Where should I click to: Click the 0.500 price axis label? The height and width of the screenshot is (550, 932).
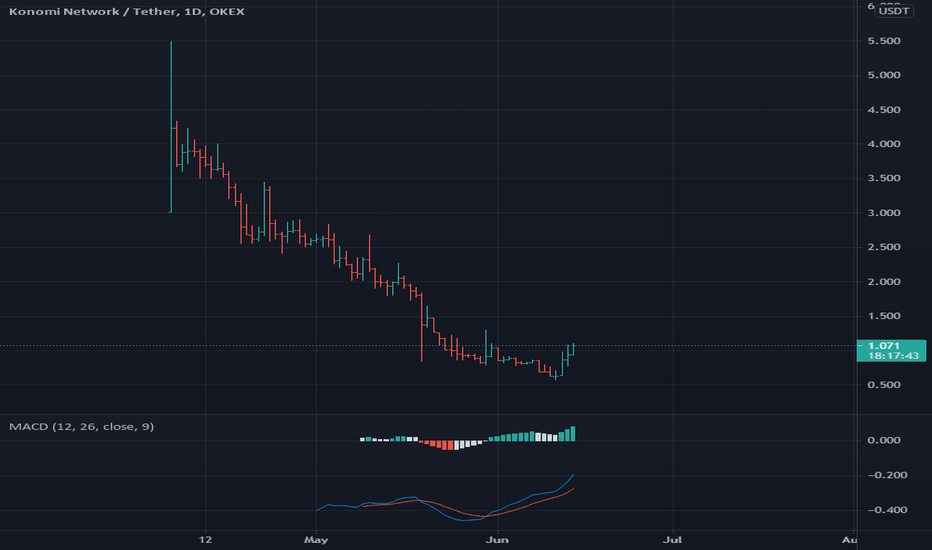[x=884, y=385]
